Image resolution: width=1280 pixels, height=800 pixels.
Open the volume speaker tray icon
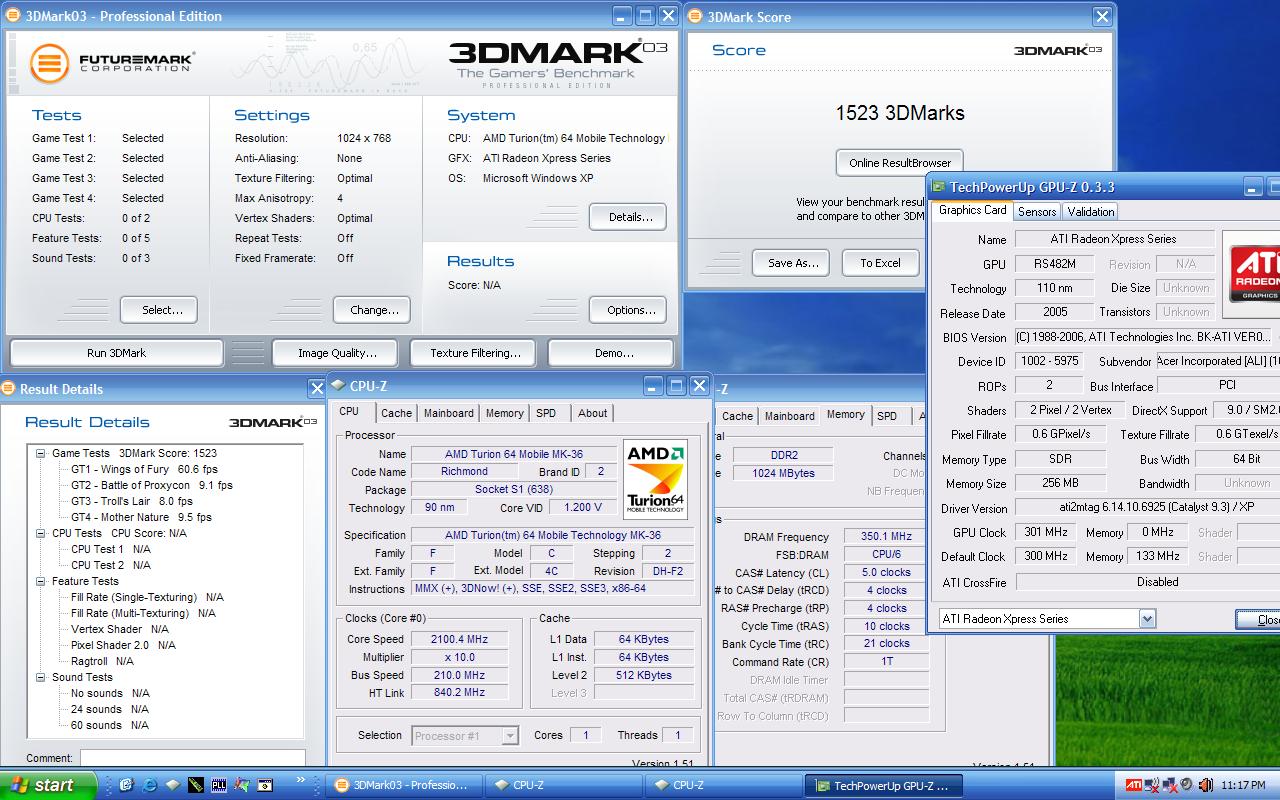tap(1205, 785)
